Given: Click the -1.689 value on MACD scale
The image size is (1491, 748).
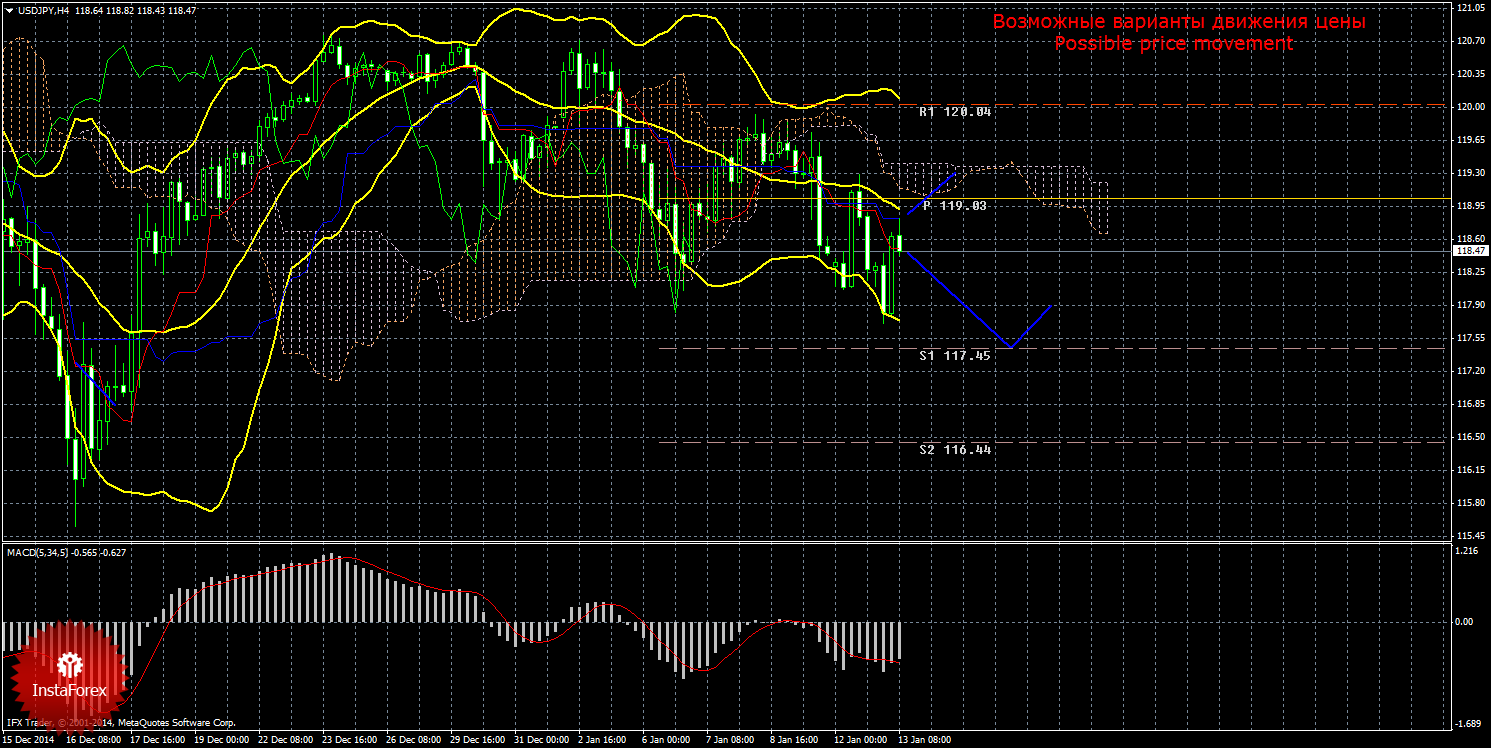Looking at the screenshot, I should click(x=1467, y=724).
